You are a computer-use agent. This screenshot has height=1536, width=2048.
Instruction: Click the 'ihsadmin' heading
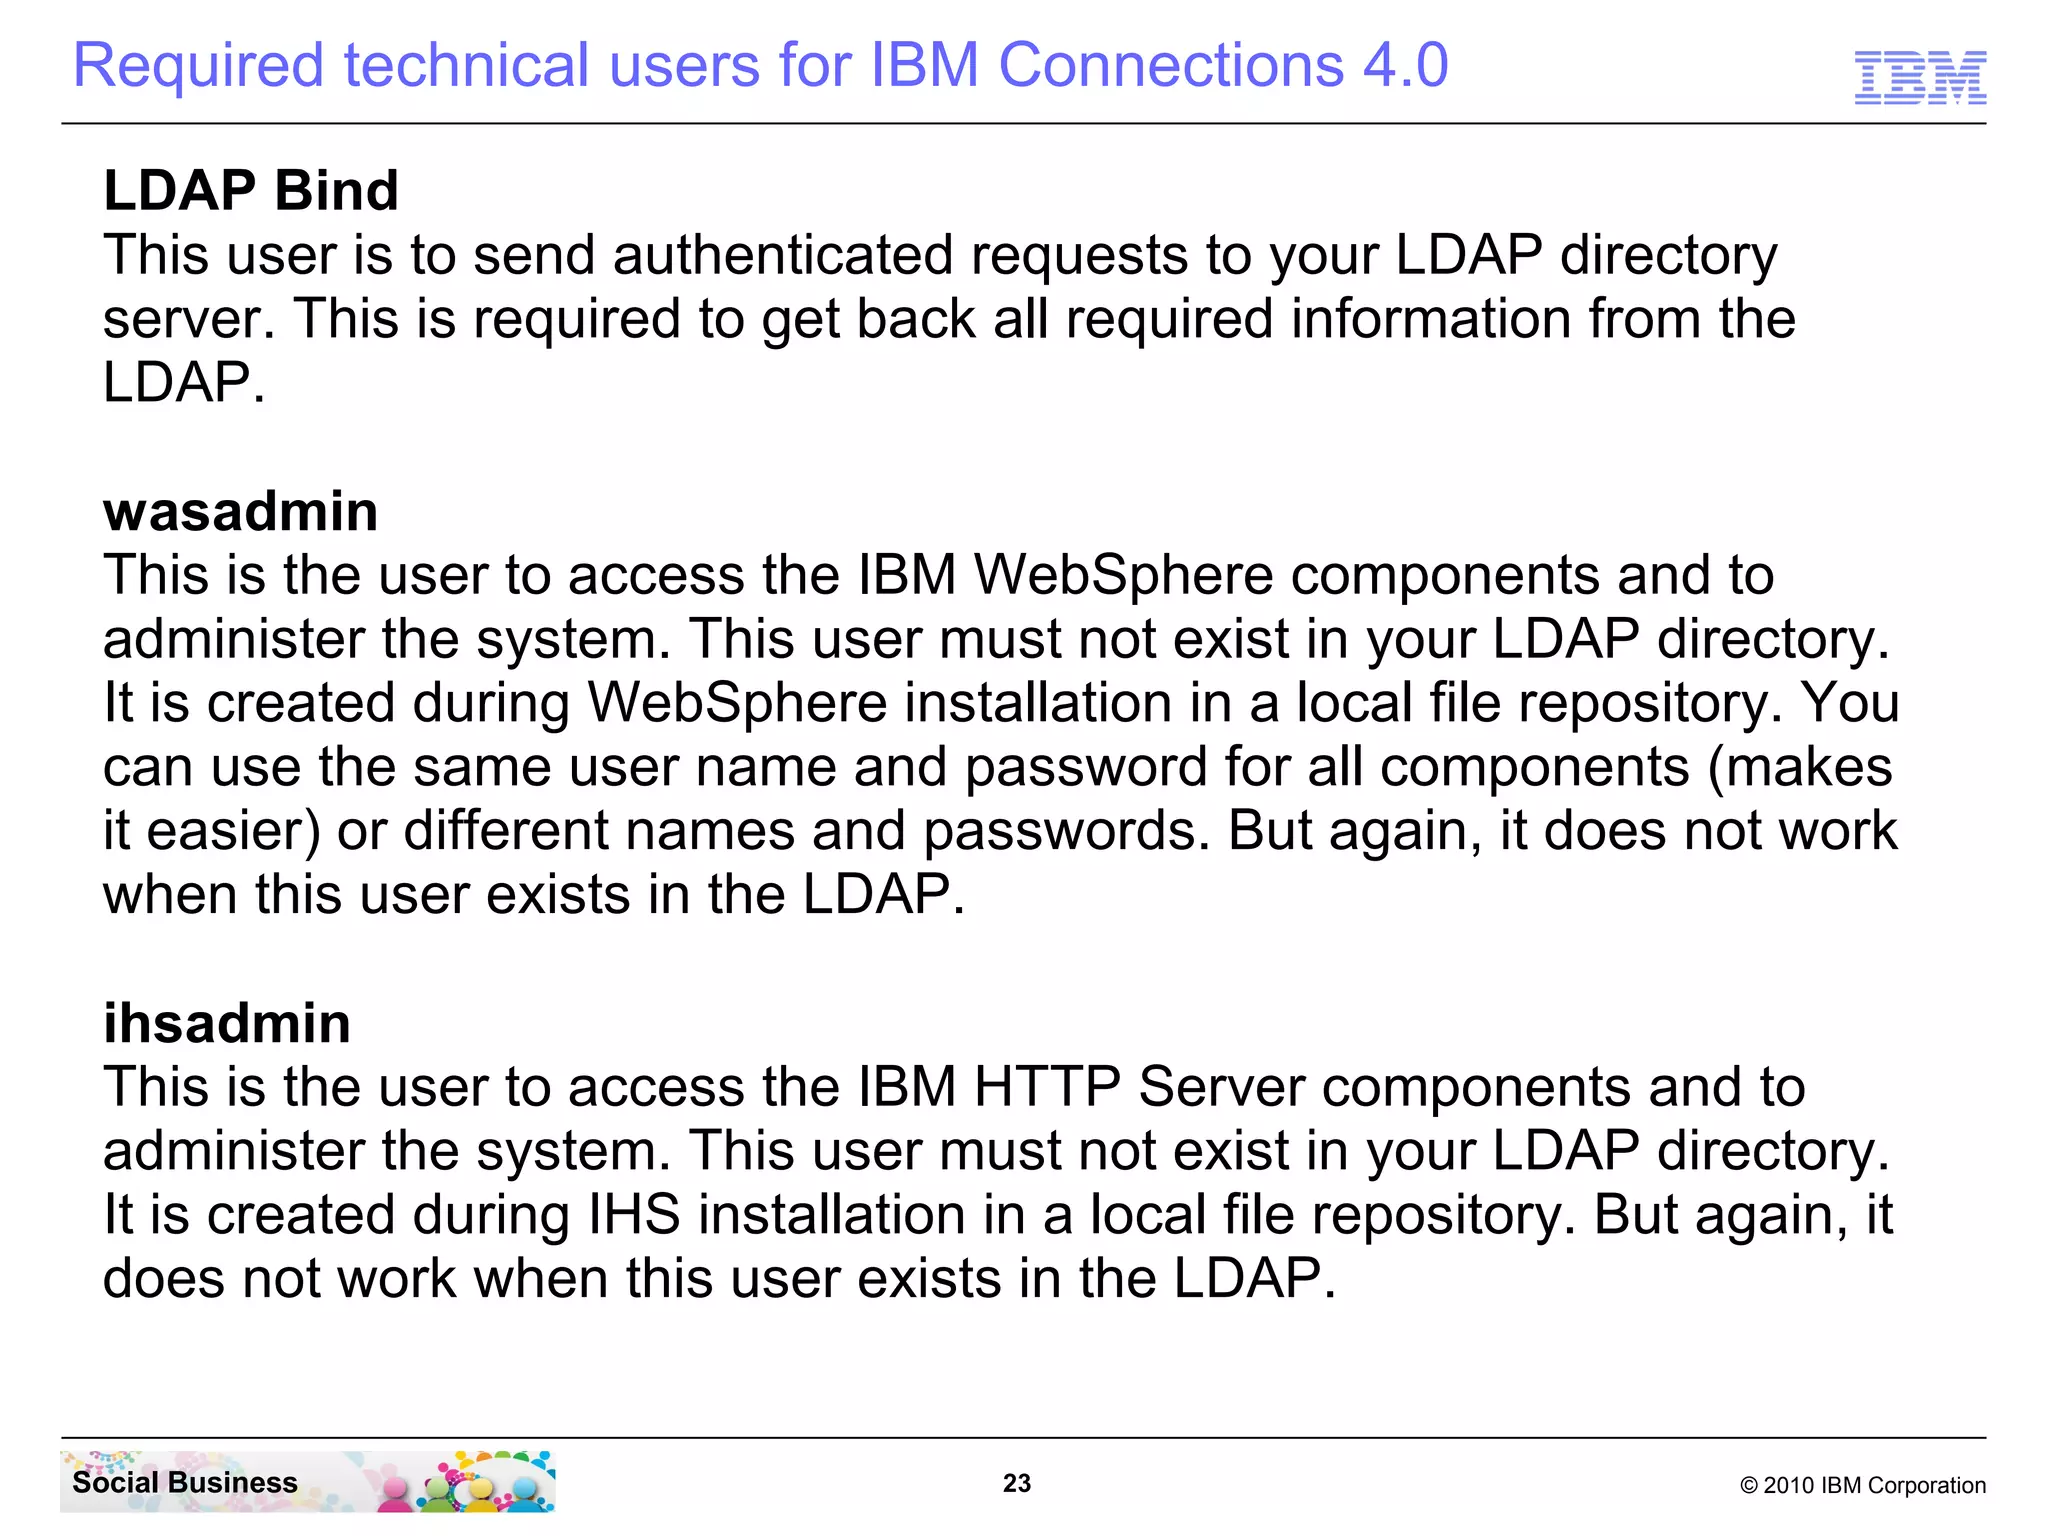[227, 1023]
